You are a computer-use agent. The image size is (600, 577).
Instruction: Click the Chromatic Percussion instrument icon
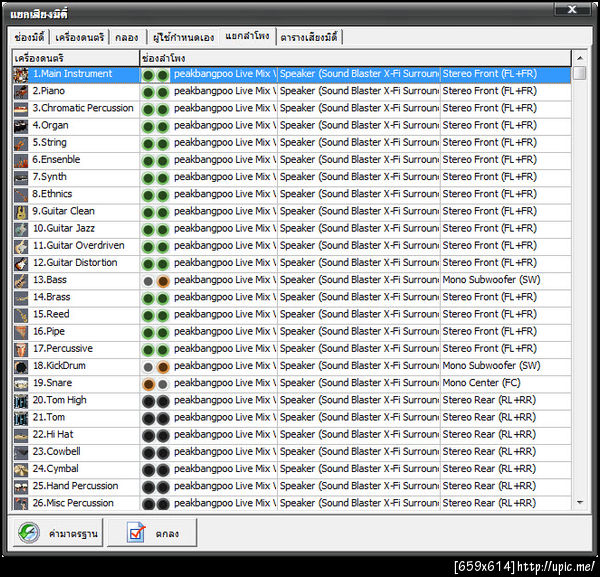21,109
